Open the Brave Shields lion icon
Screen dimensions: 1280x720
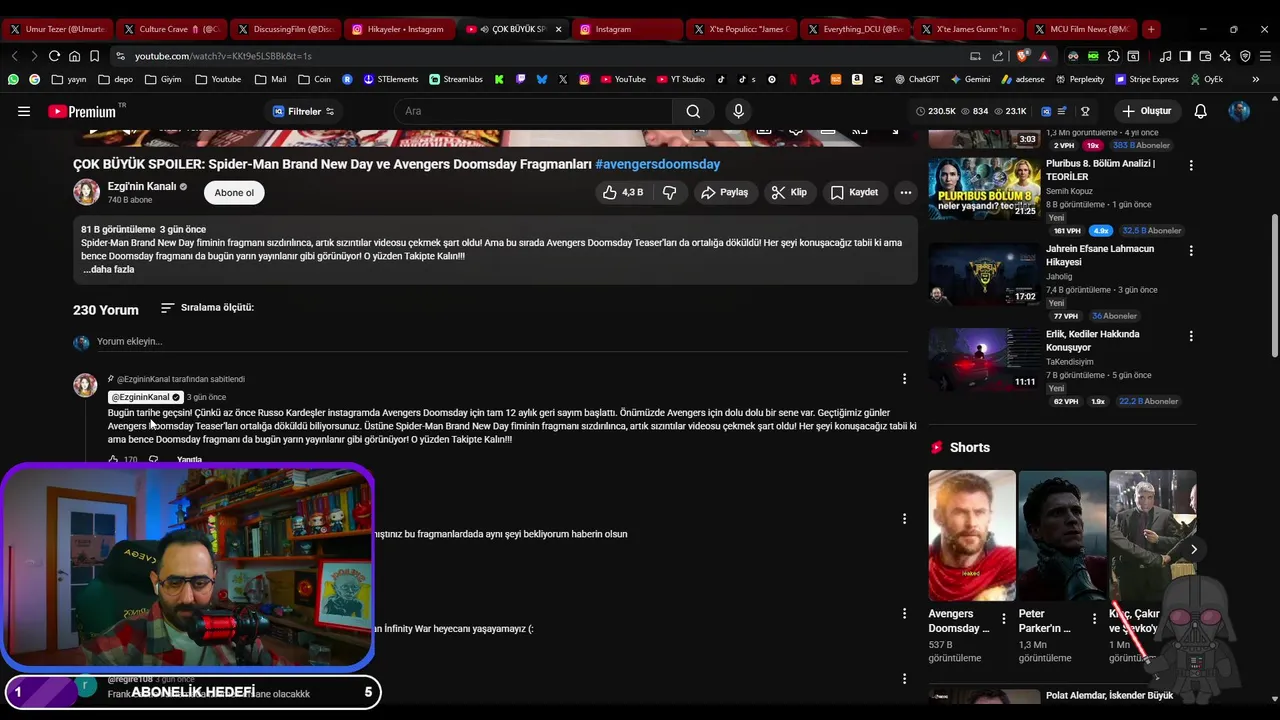[1021, 56]
